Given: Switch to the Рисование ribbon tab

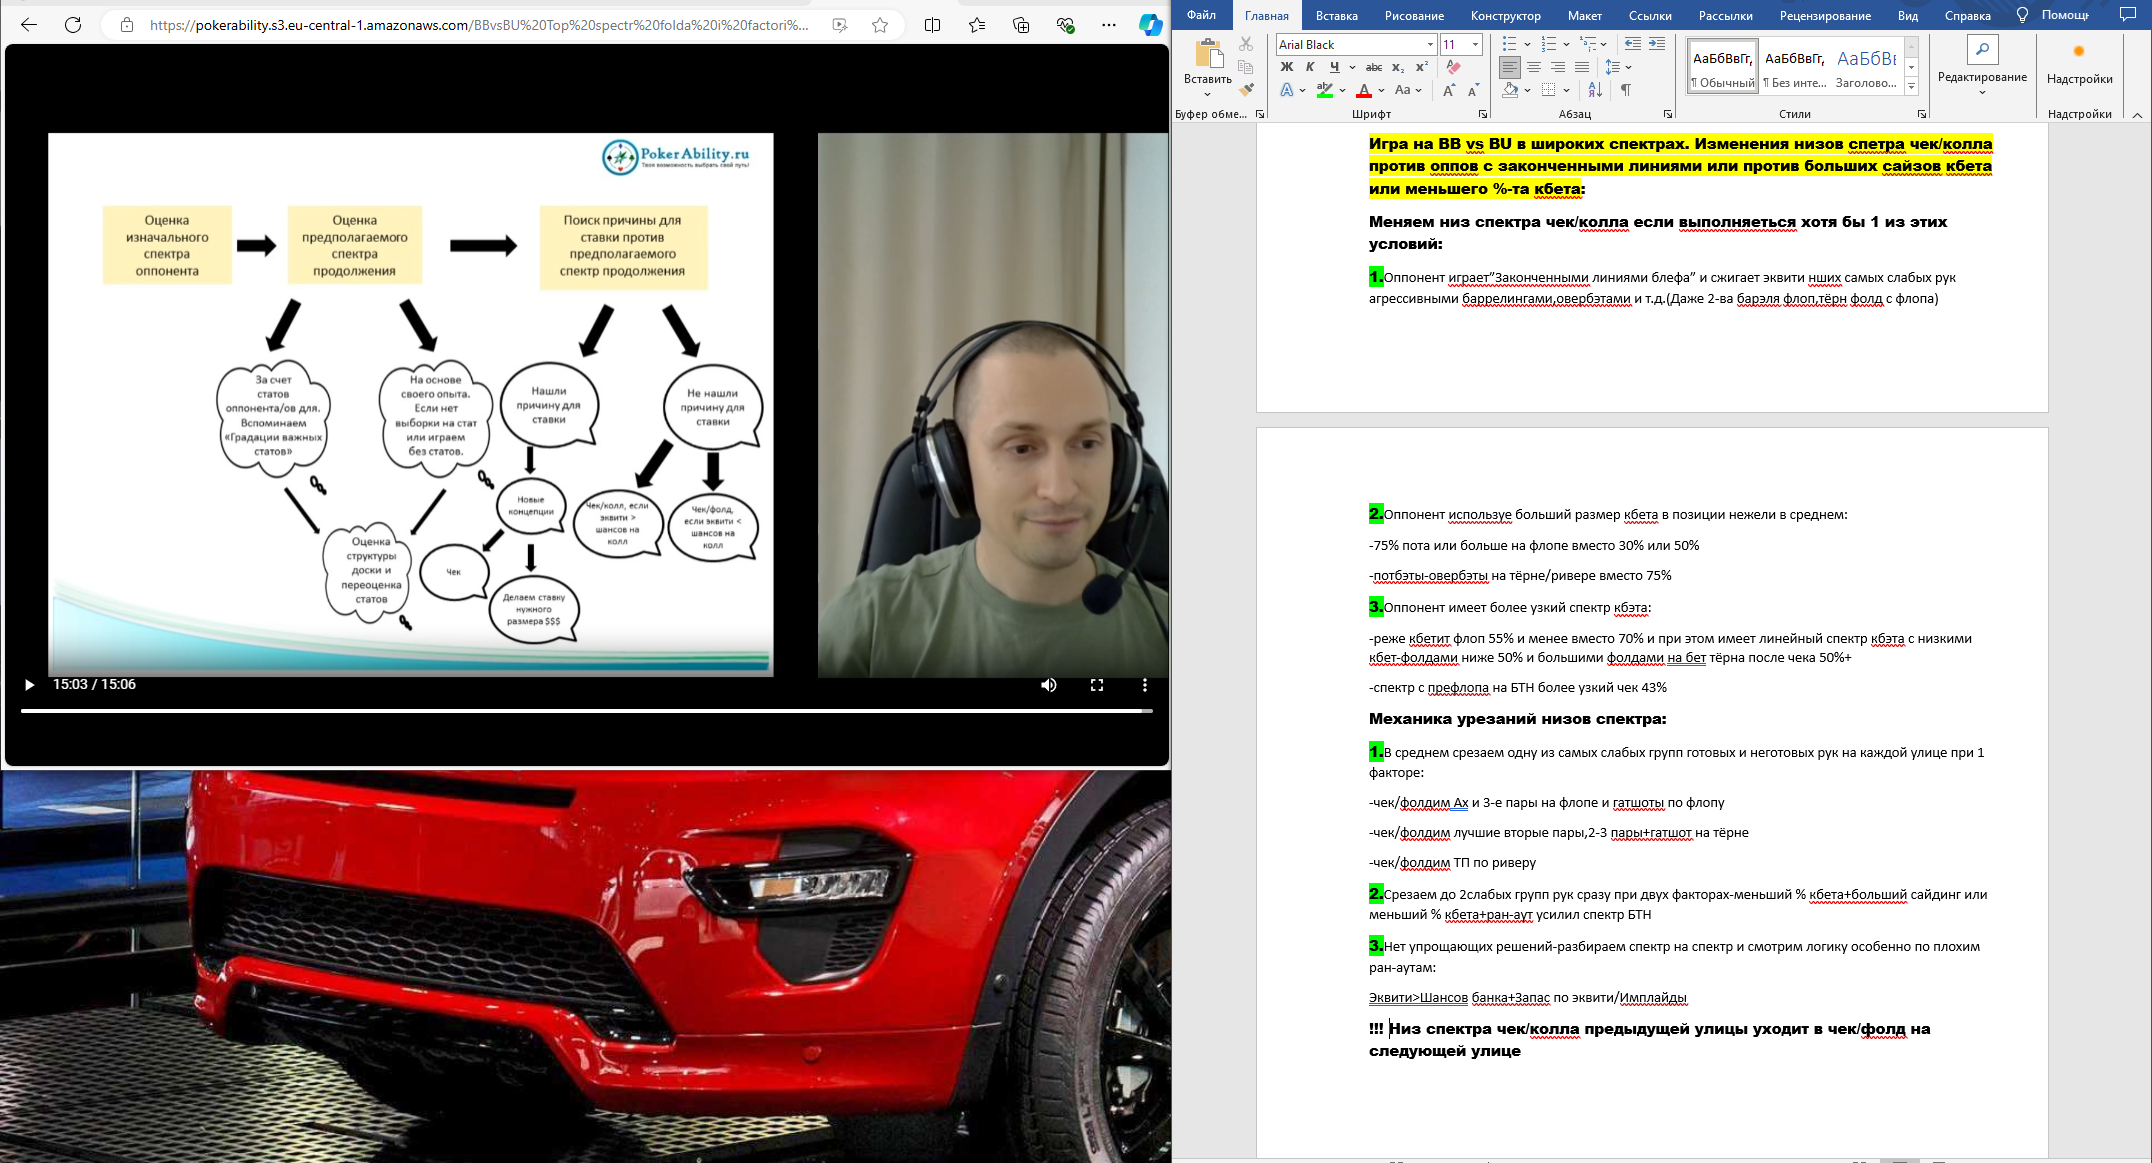Looking at the screenshot, I should click(1414, 16).
